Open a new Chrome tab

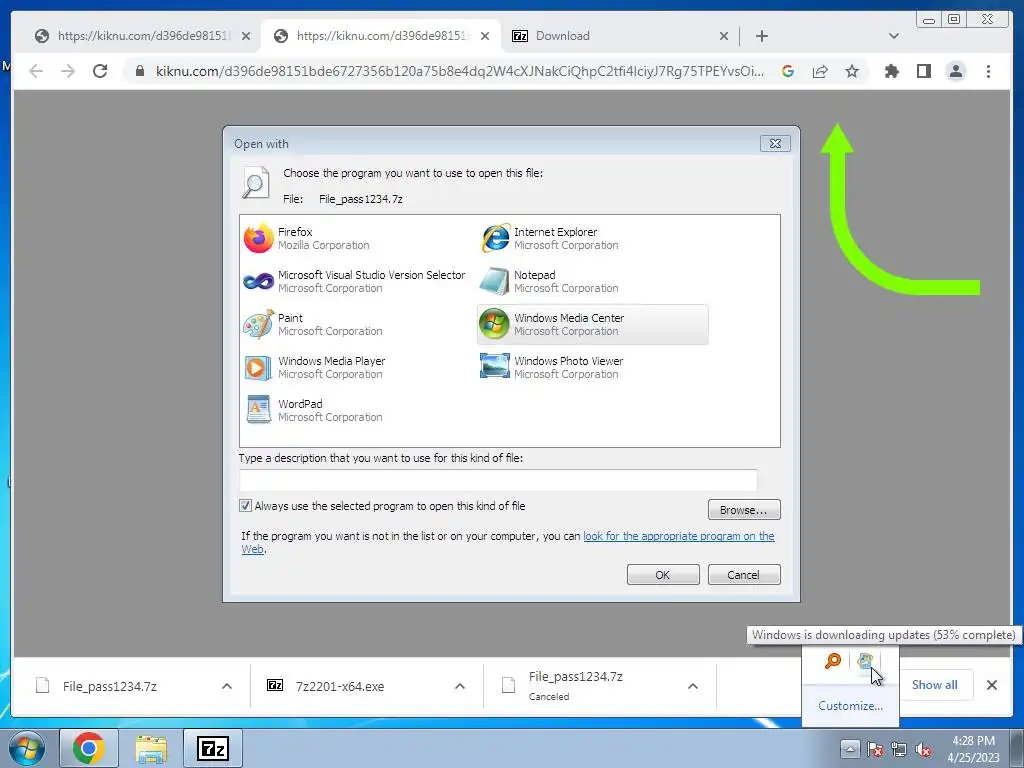coord(761,36)
